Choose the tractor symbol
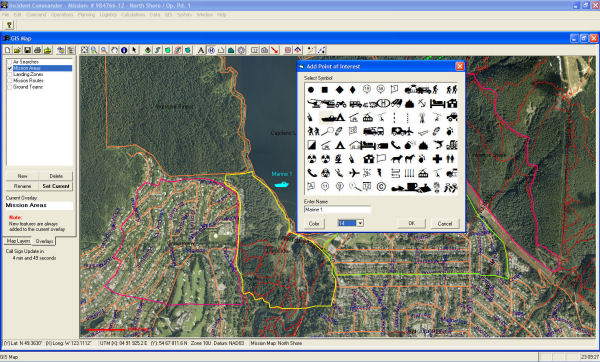The width and height of the screenshot is (600, 362). [452, 117]
